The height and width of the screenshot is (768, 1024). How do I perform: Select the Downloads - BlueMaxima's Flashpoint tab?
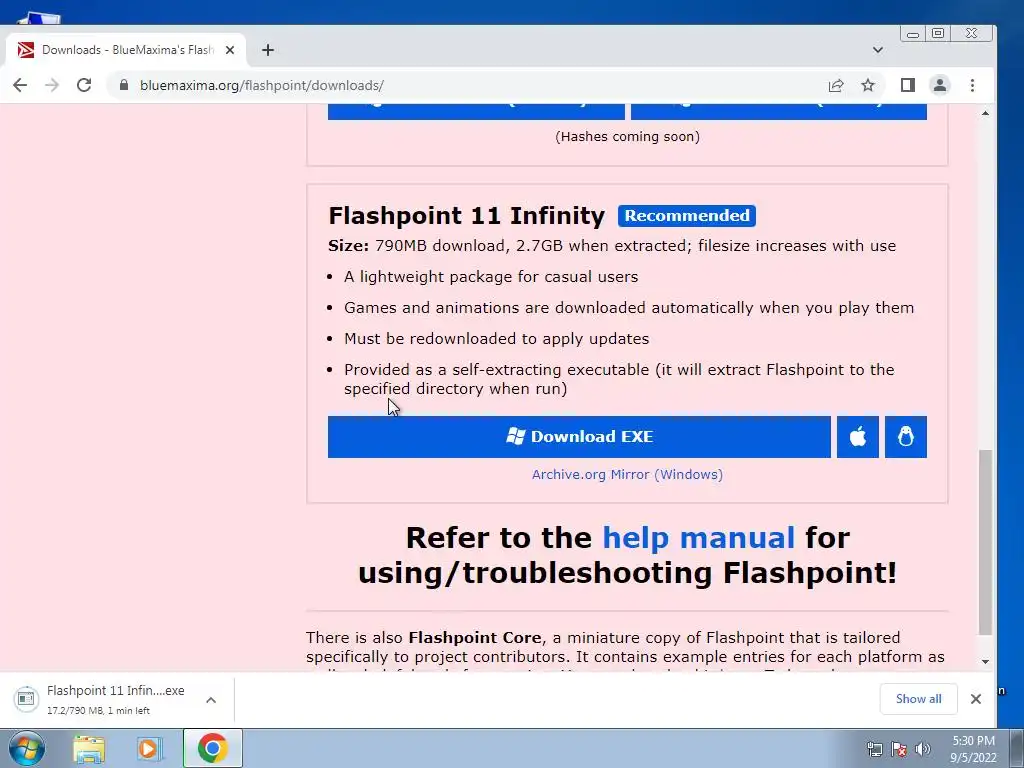tap(124, 50)
